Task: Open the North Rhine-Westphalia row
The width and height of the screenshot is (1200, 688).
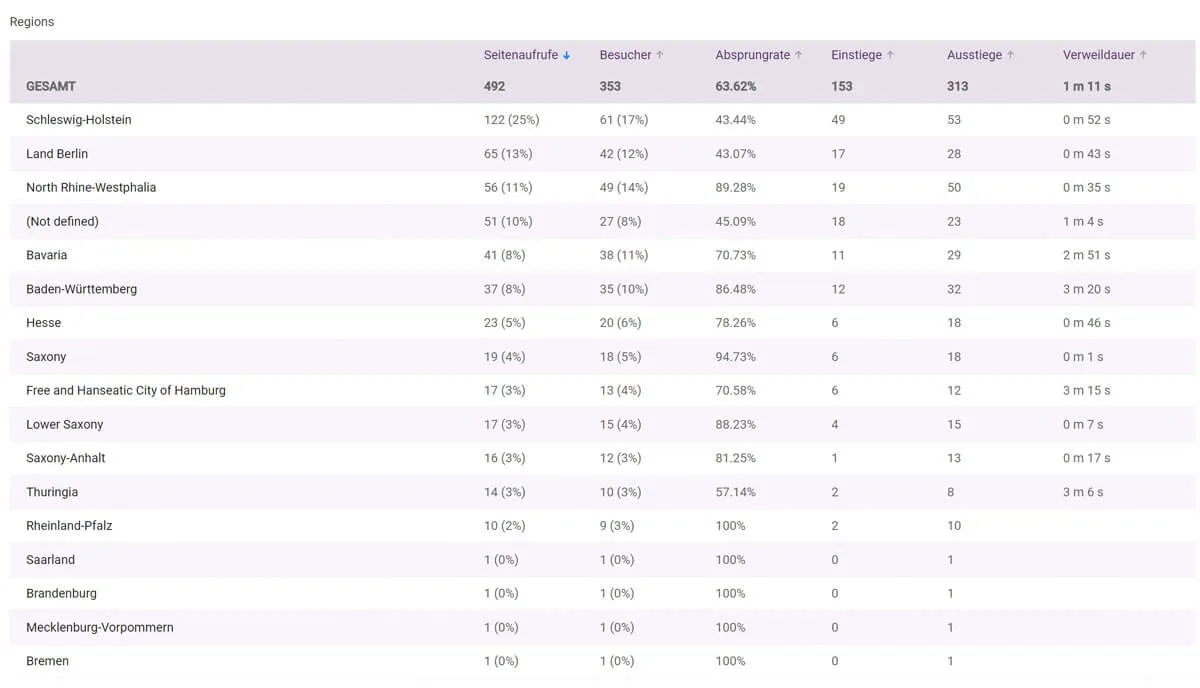Action: (91, 188)
